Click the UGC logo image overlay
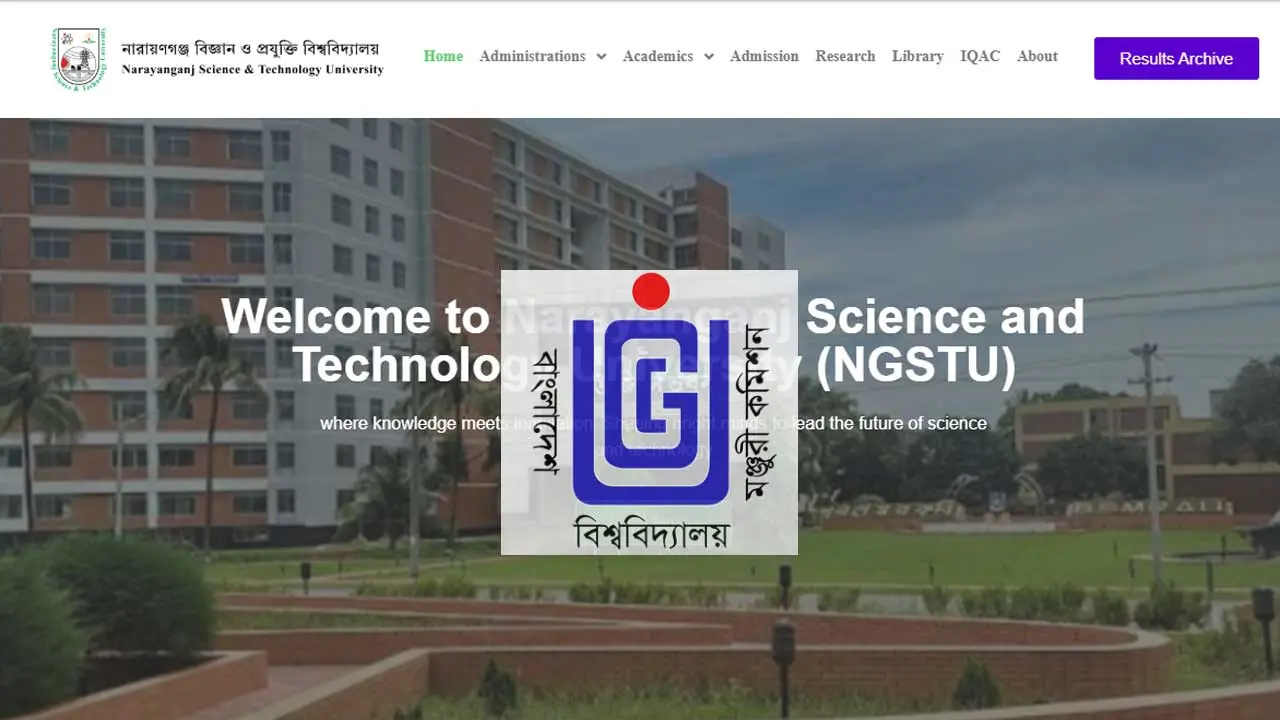1280x720 pixels. click(649, 412)
